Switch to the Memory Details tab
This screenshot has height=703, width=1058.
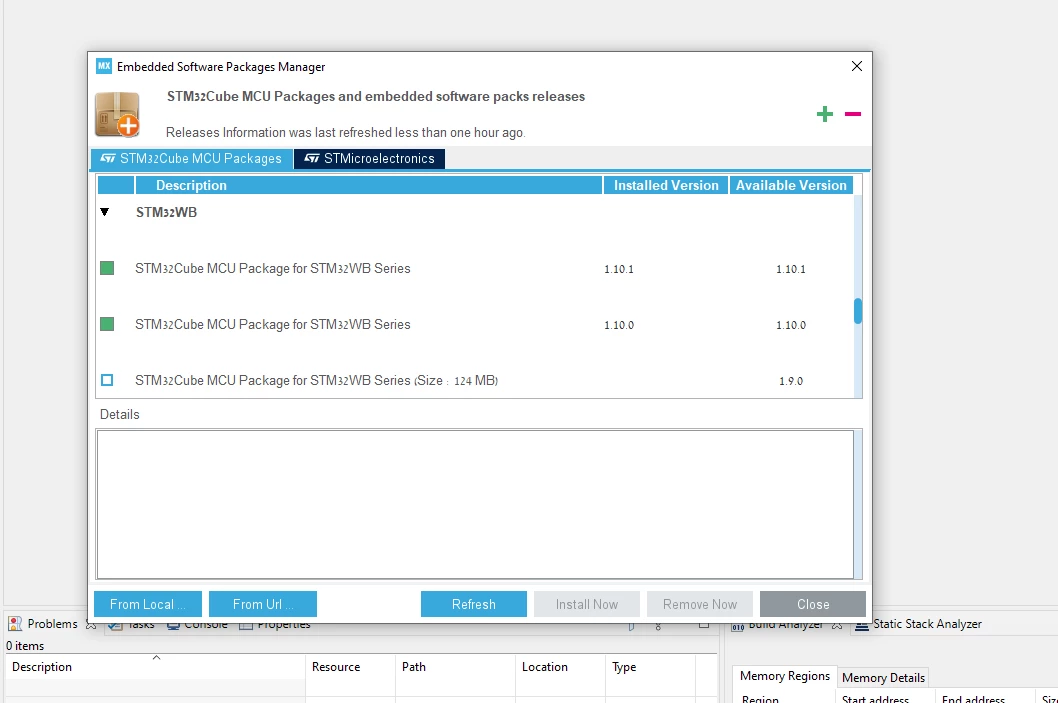pos(883,677)
